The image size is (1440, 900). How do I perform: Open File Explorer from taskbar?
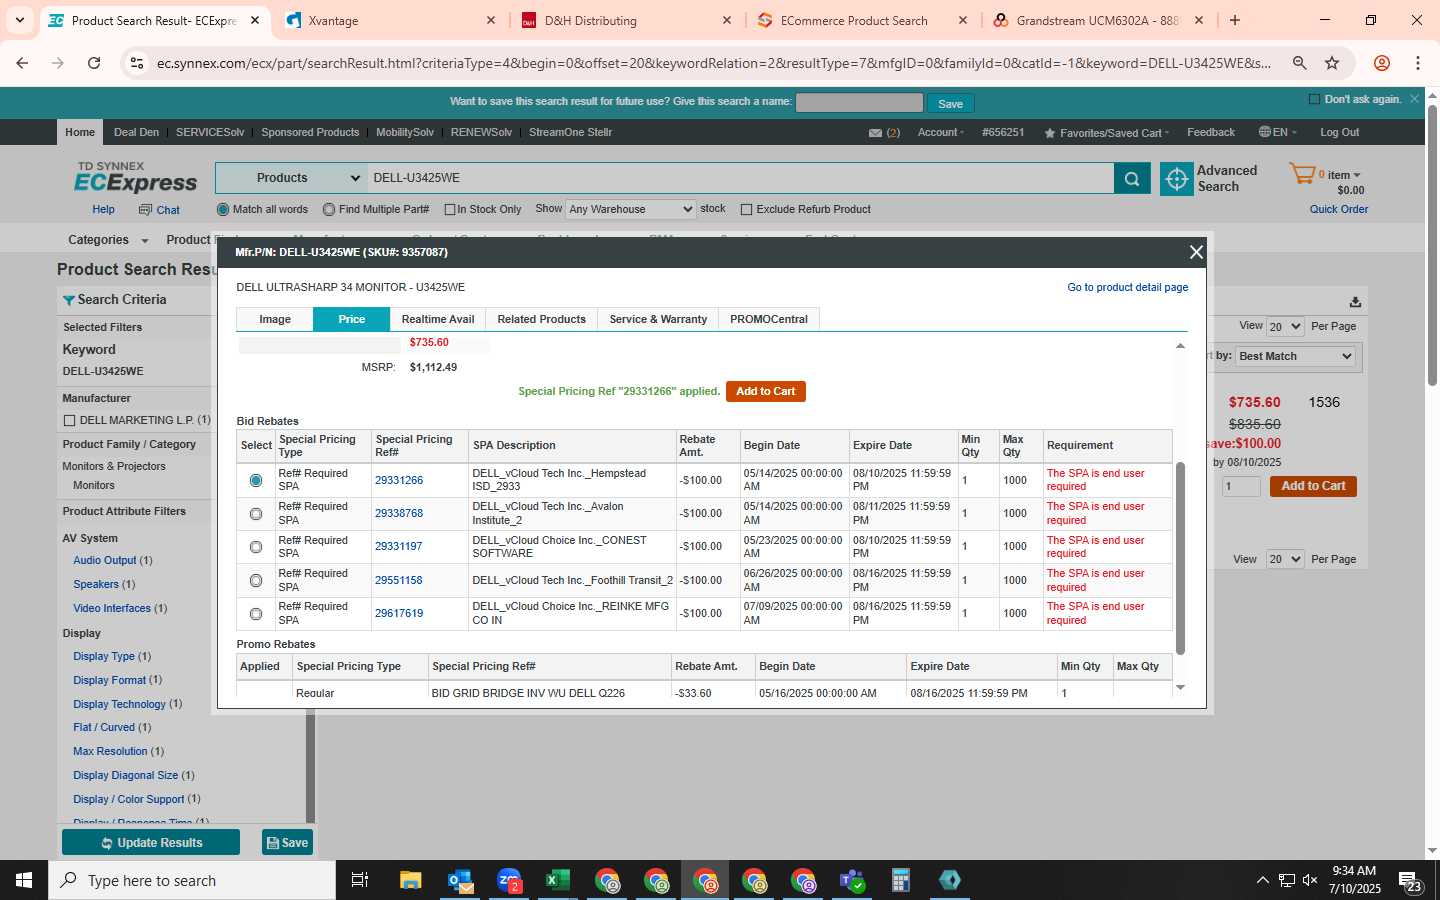pos(410,880)
